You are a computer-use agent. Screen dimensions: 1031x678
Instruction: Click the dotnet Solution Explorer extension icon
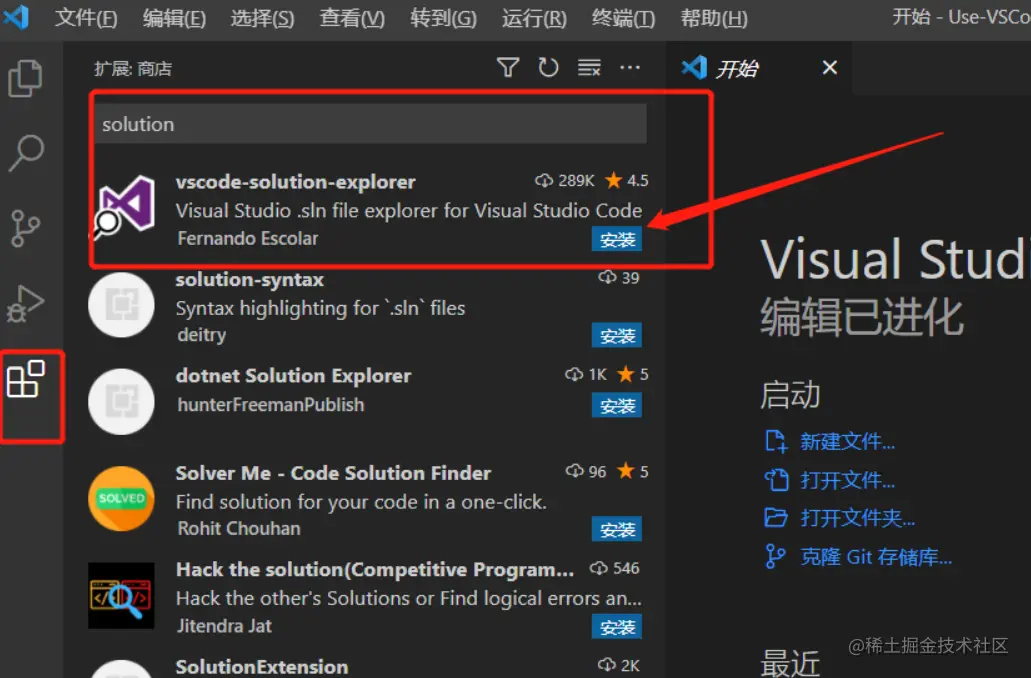[x=122, y=402]
